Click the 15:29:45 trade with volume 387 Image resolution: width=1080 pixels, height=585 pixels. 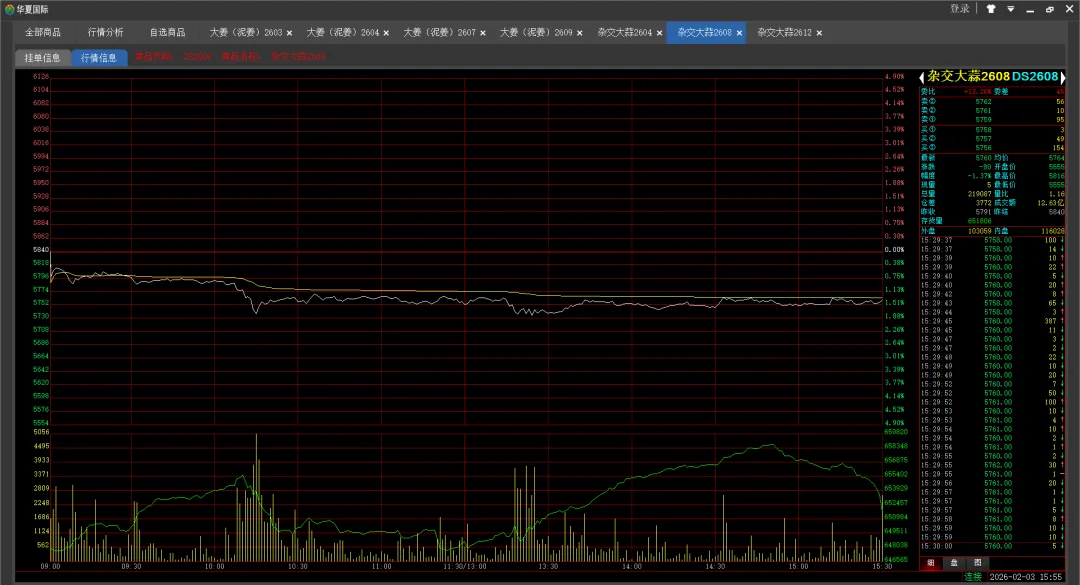click(992, 321)
